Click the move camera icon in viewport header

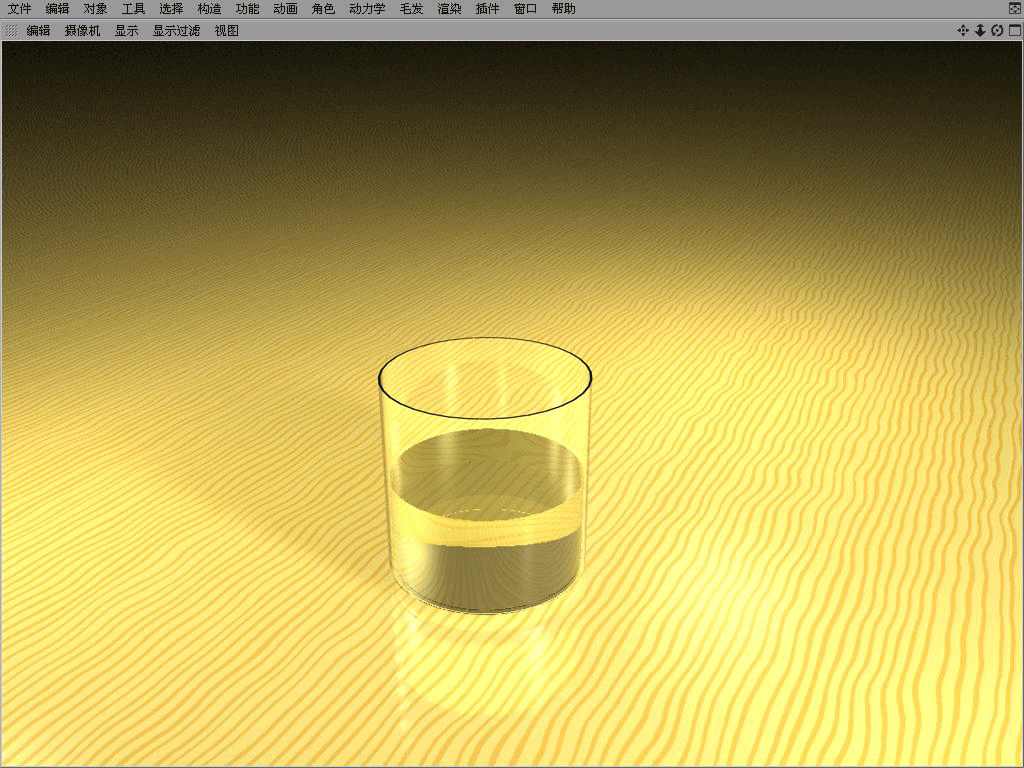coord(963,31)
